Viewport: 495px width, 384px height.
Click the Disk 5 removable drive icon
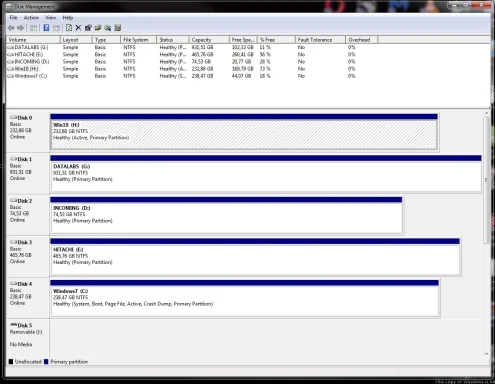click(x=13, y=325)
